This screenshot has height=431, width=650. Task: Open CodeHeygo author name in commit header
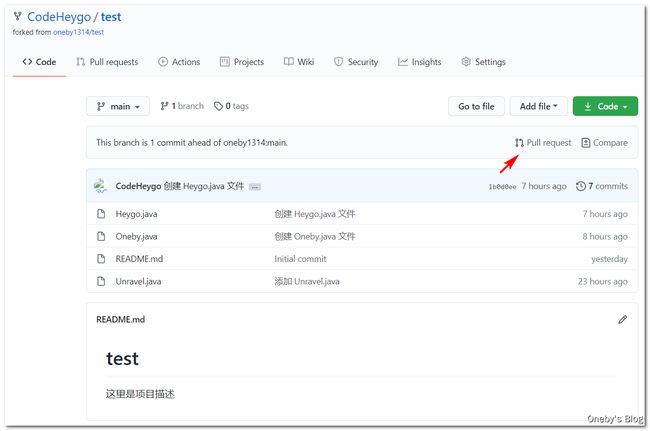(x=138, y=186)
